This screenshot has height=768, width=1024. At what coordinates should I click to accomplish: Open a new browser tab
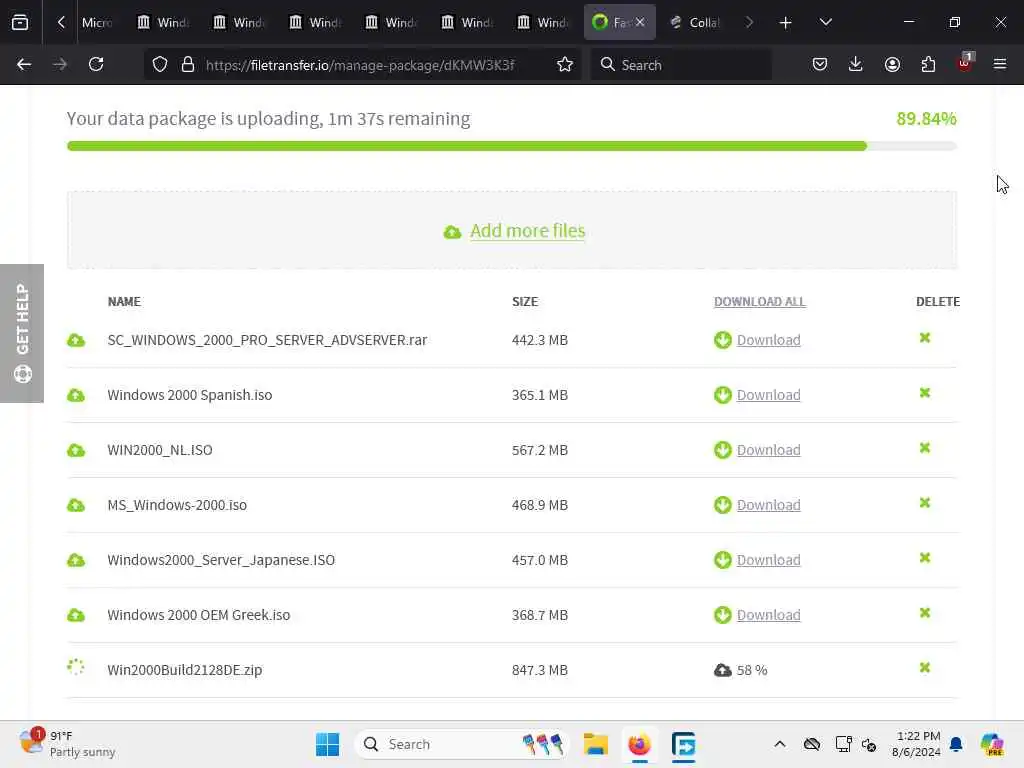click(x=786, y=23)
